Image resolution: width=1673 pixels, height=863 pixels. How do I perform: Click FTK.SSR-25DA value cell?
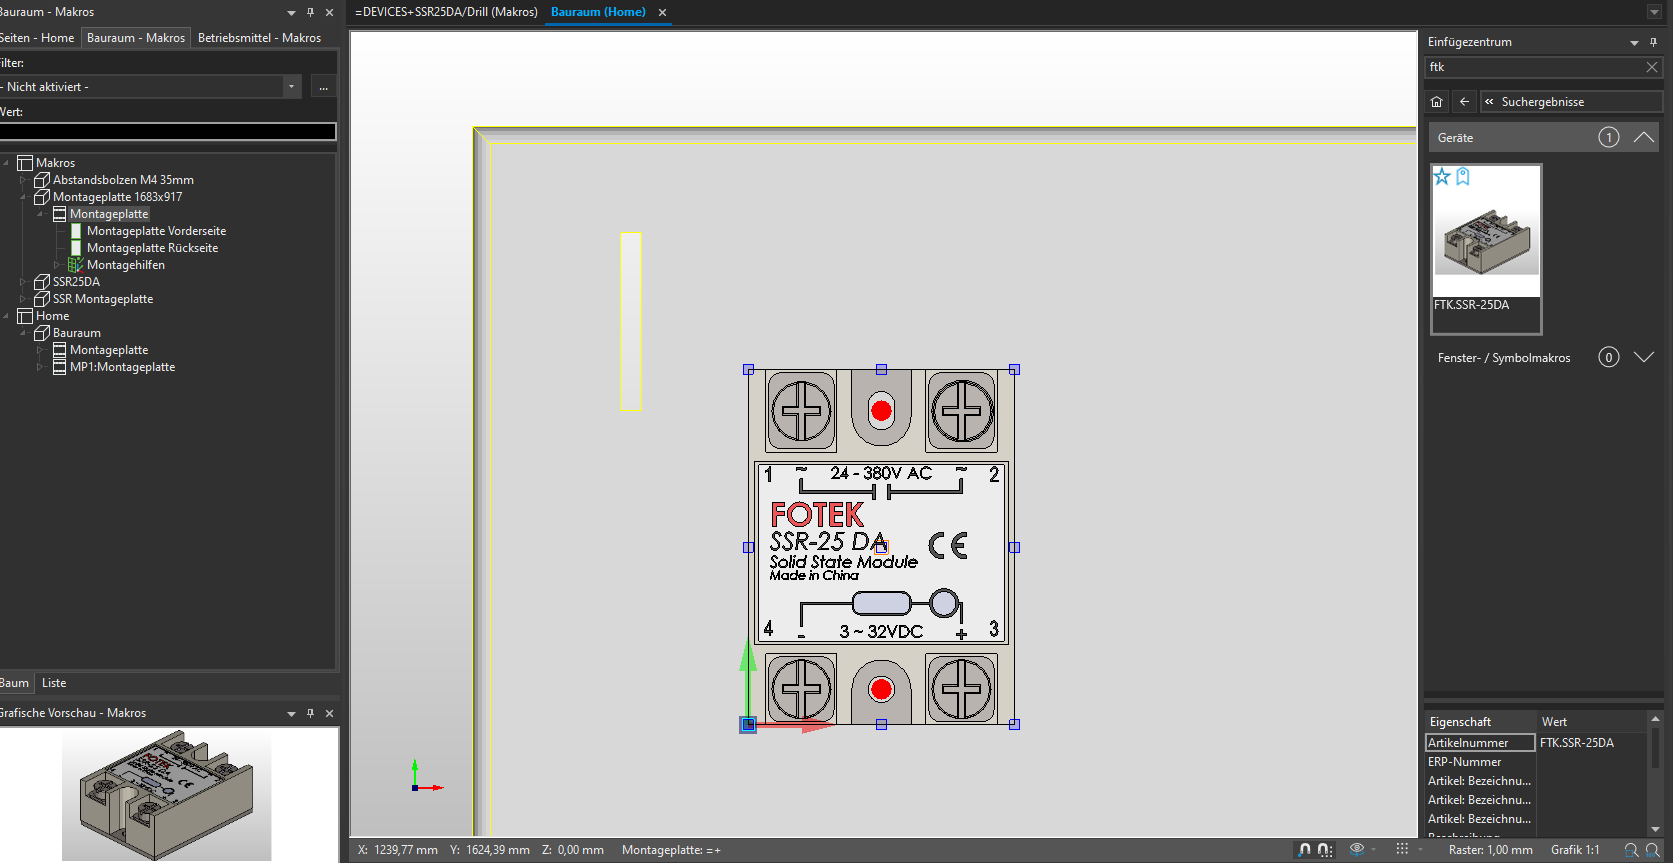1590,743
